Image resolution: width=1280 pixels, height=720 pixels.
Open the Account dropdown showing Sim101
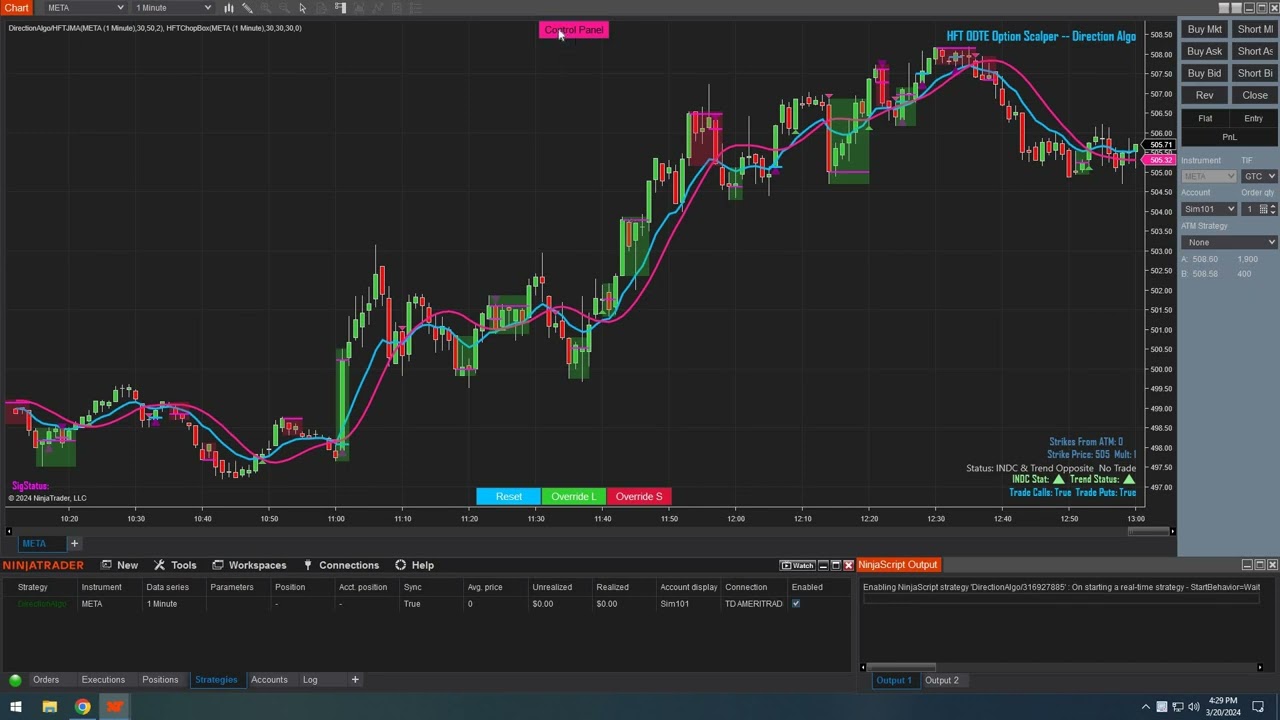[1209, 209]
